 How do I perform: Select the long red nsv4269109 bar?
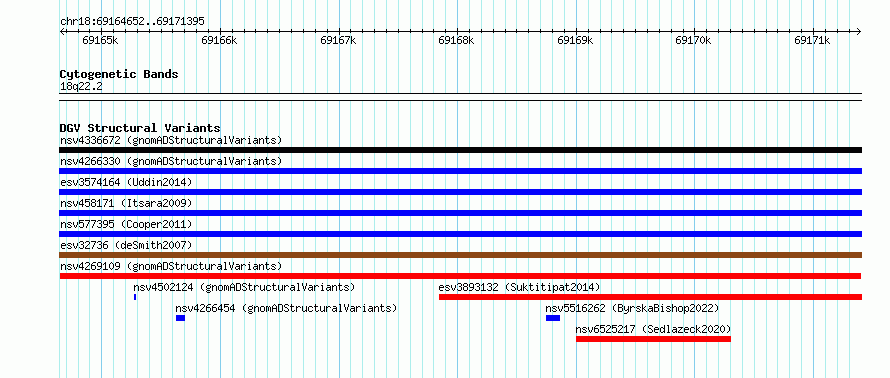(460, 276)
